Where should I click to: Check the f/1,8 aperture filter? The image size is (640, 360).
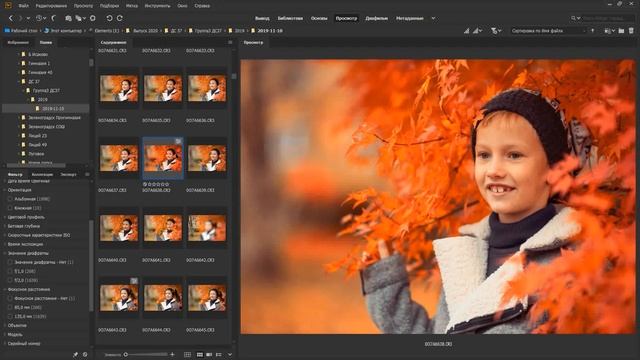pos(10,271)
